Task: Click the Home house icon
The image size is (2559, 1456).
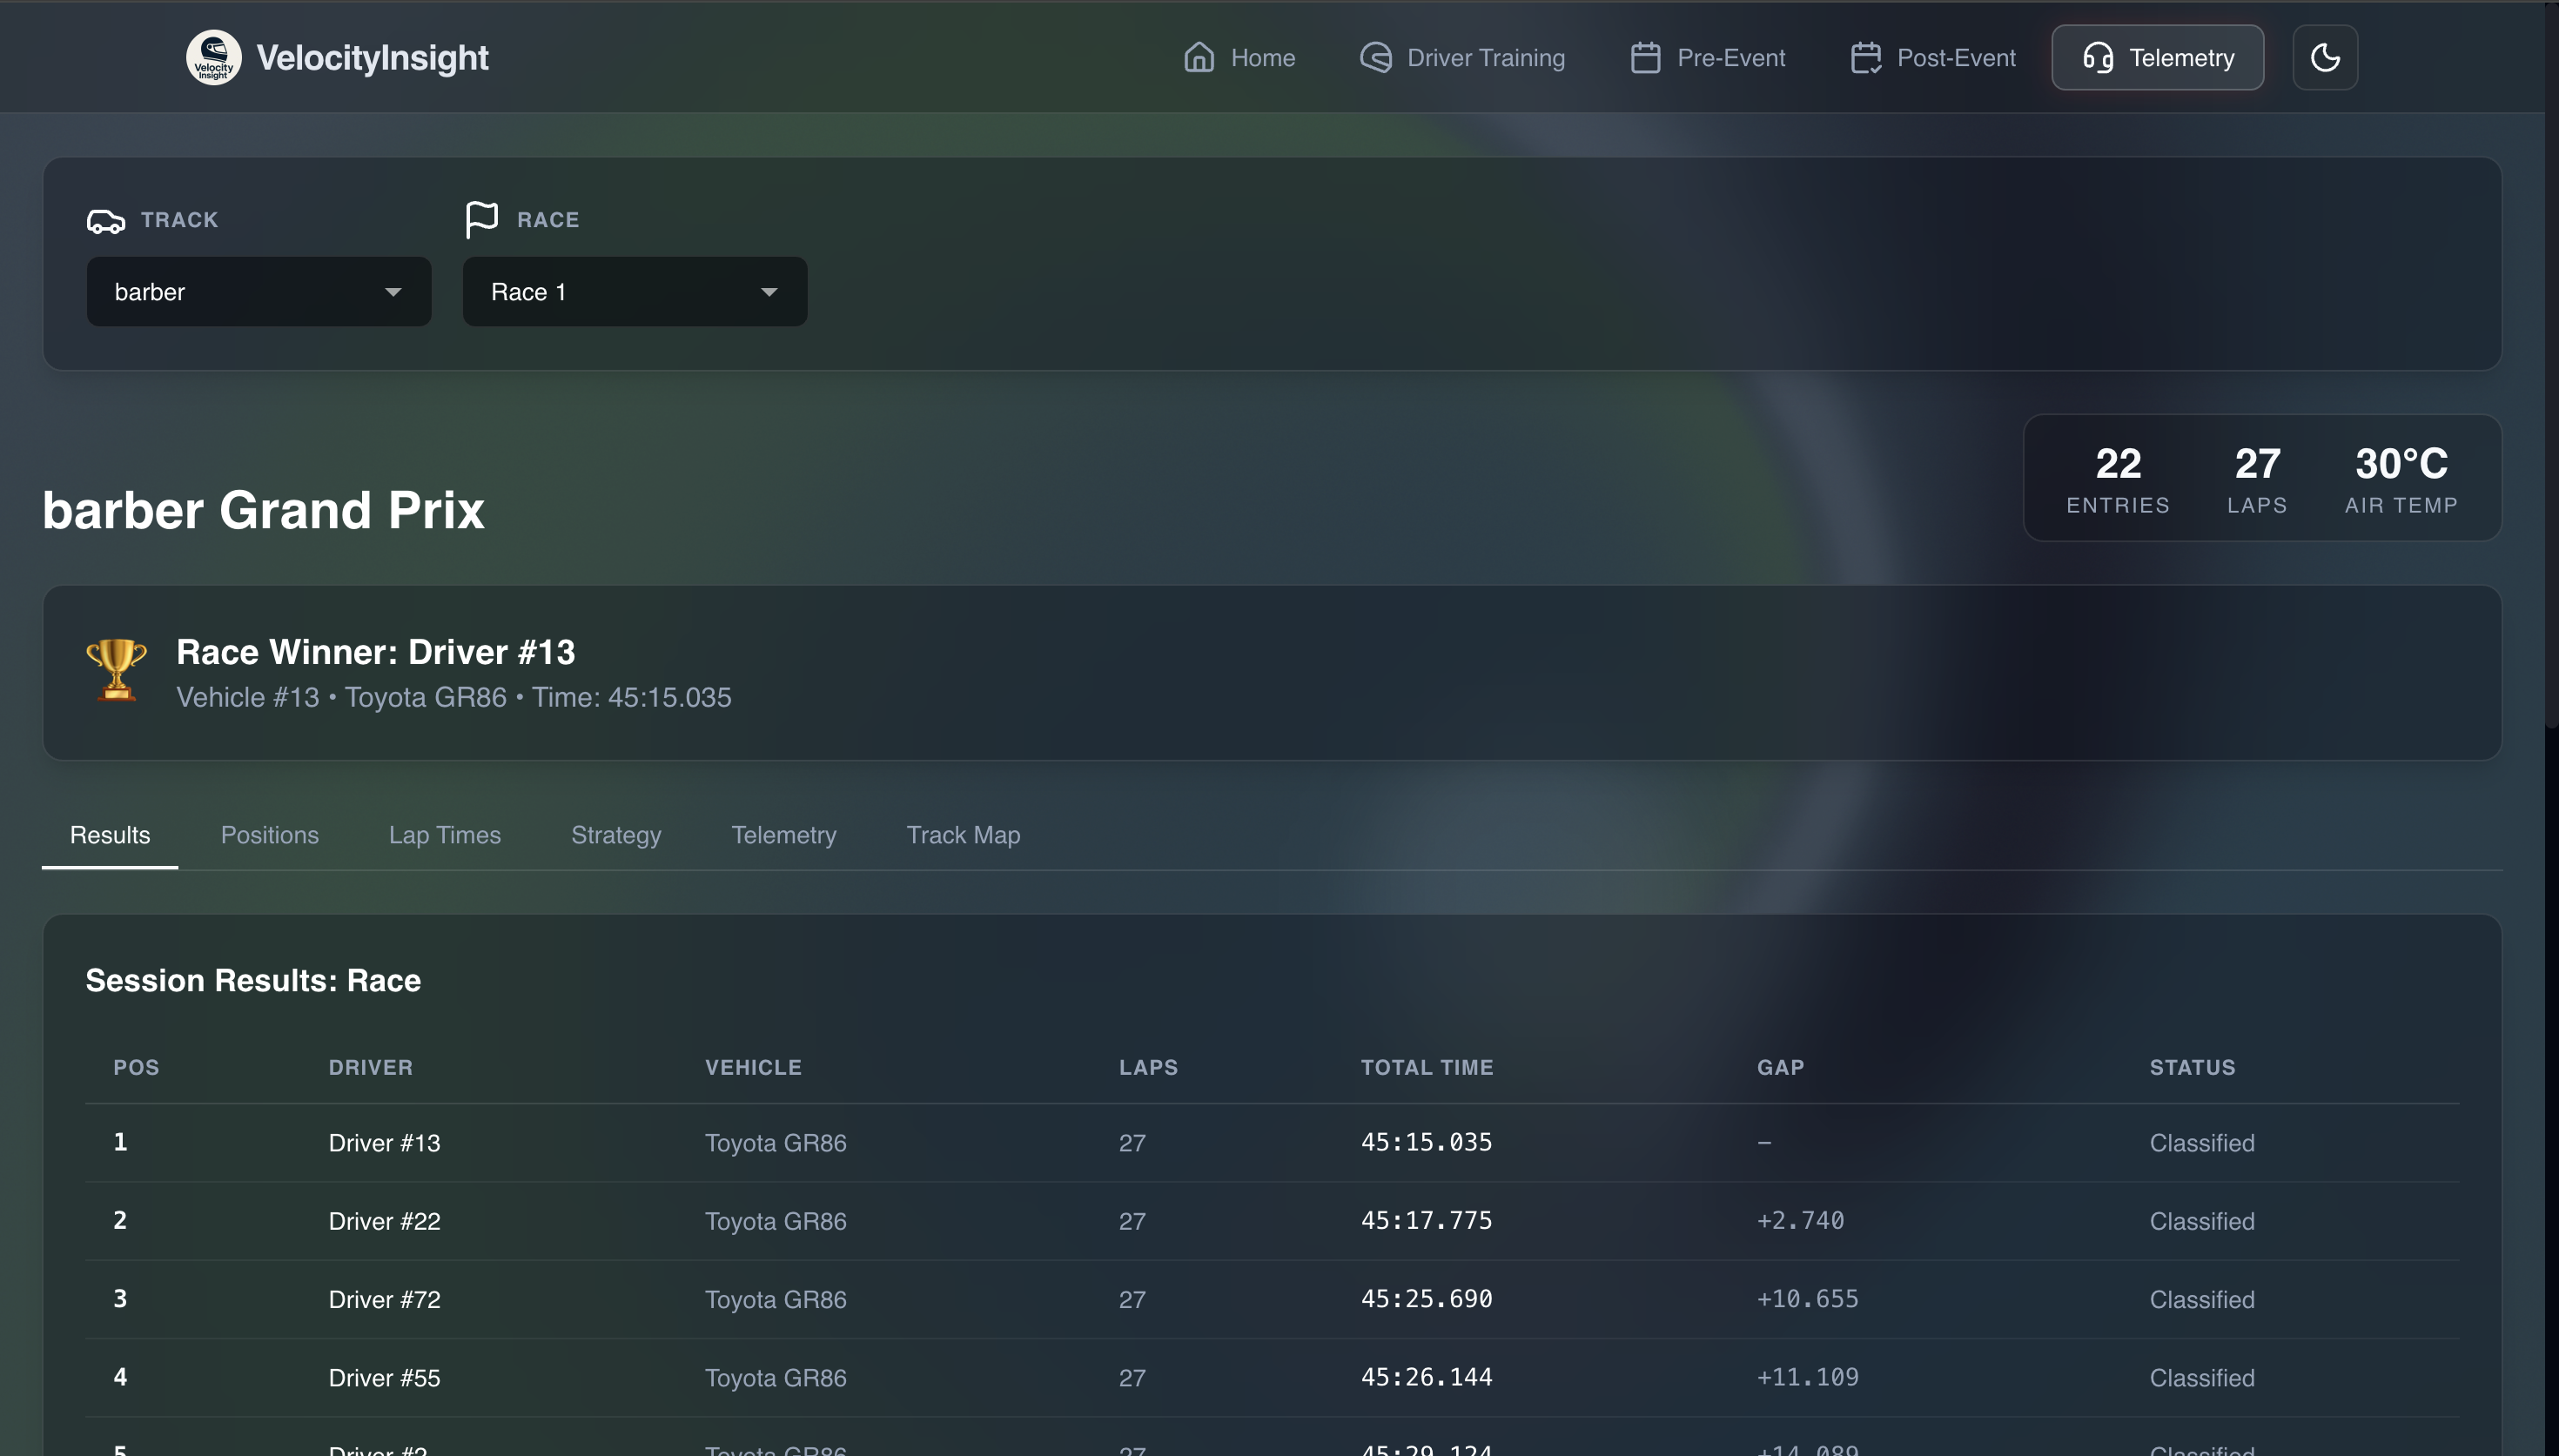Action: click(1199, 57)
